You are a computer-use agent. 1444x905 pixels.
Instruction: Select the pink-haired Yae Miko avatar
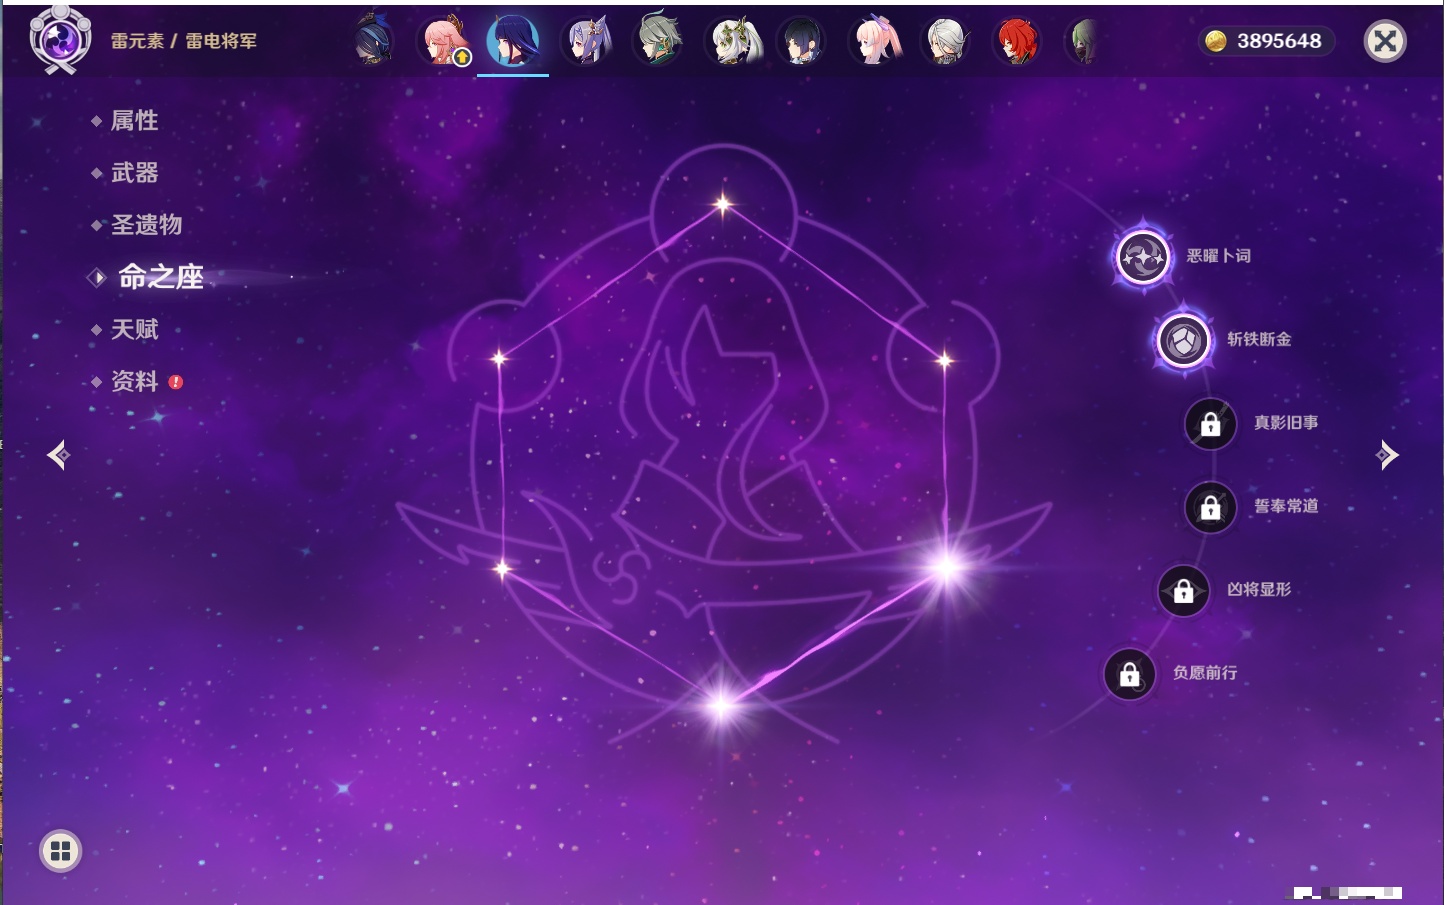[x=444, y=41]
